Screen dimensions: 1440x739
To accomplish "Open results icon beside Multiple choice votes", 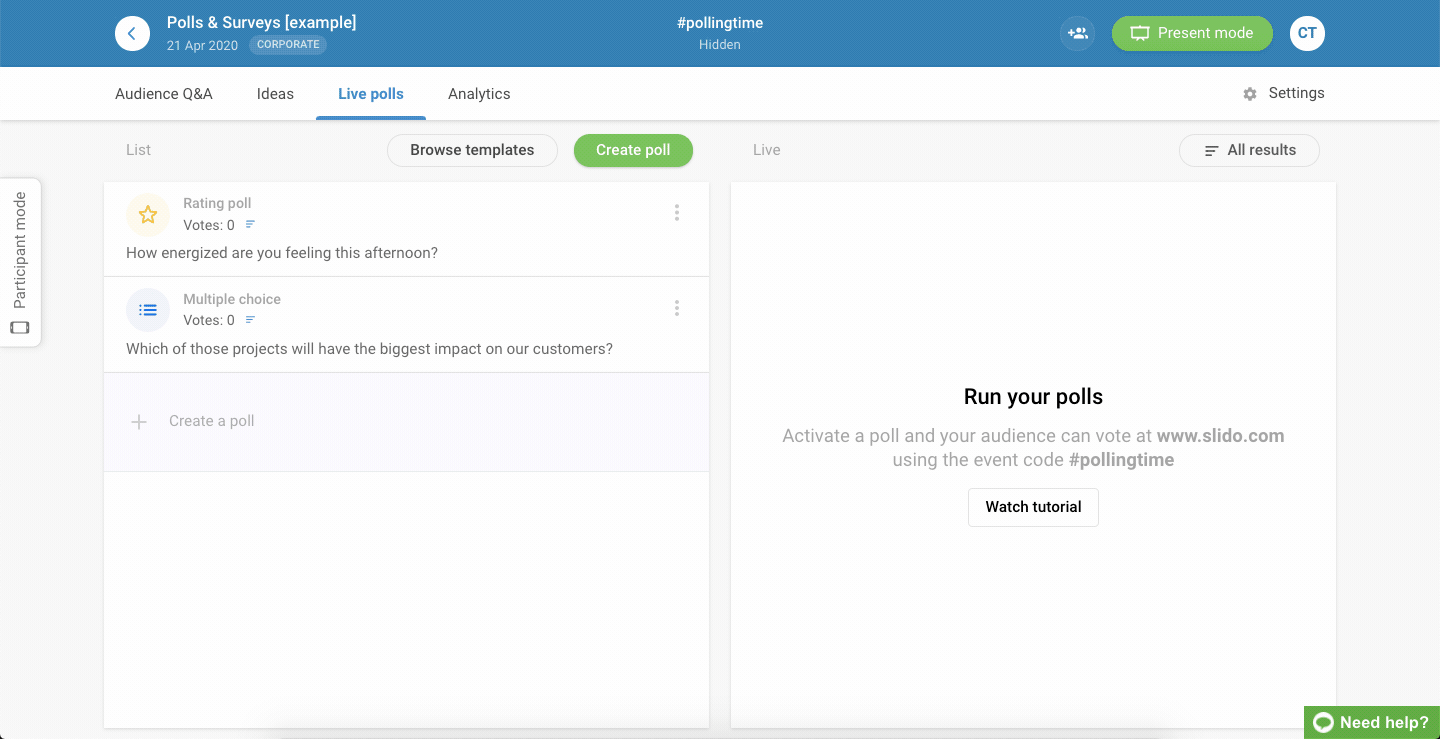I will coord(251,320).
